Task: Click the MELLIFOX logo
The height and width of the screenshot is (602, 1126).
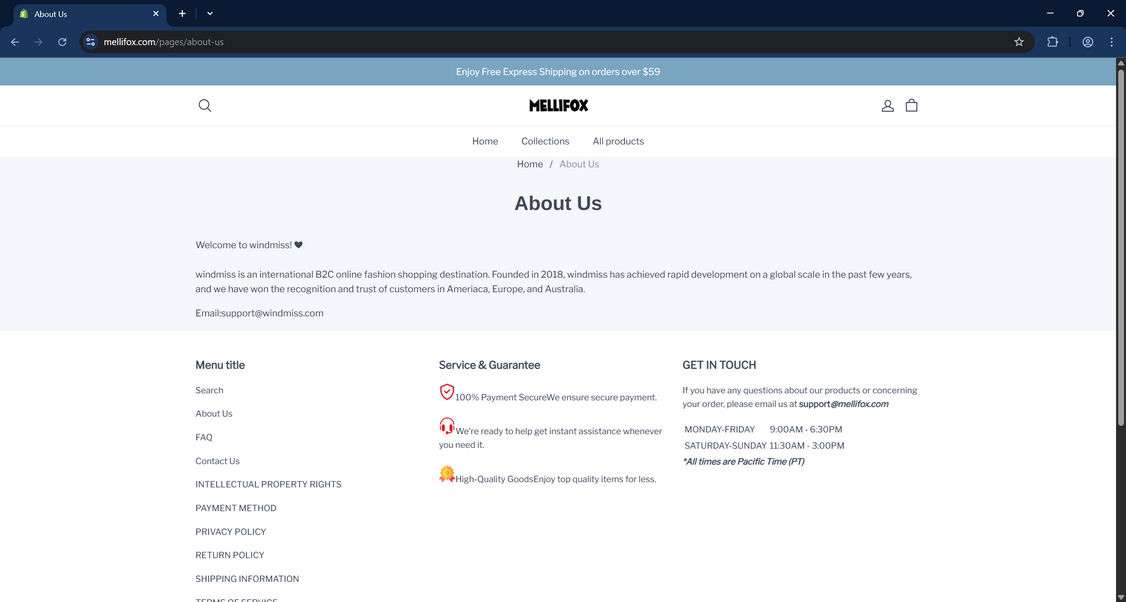Action: 558,106
